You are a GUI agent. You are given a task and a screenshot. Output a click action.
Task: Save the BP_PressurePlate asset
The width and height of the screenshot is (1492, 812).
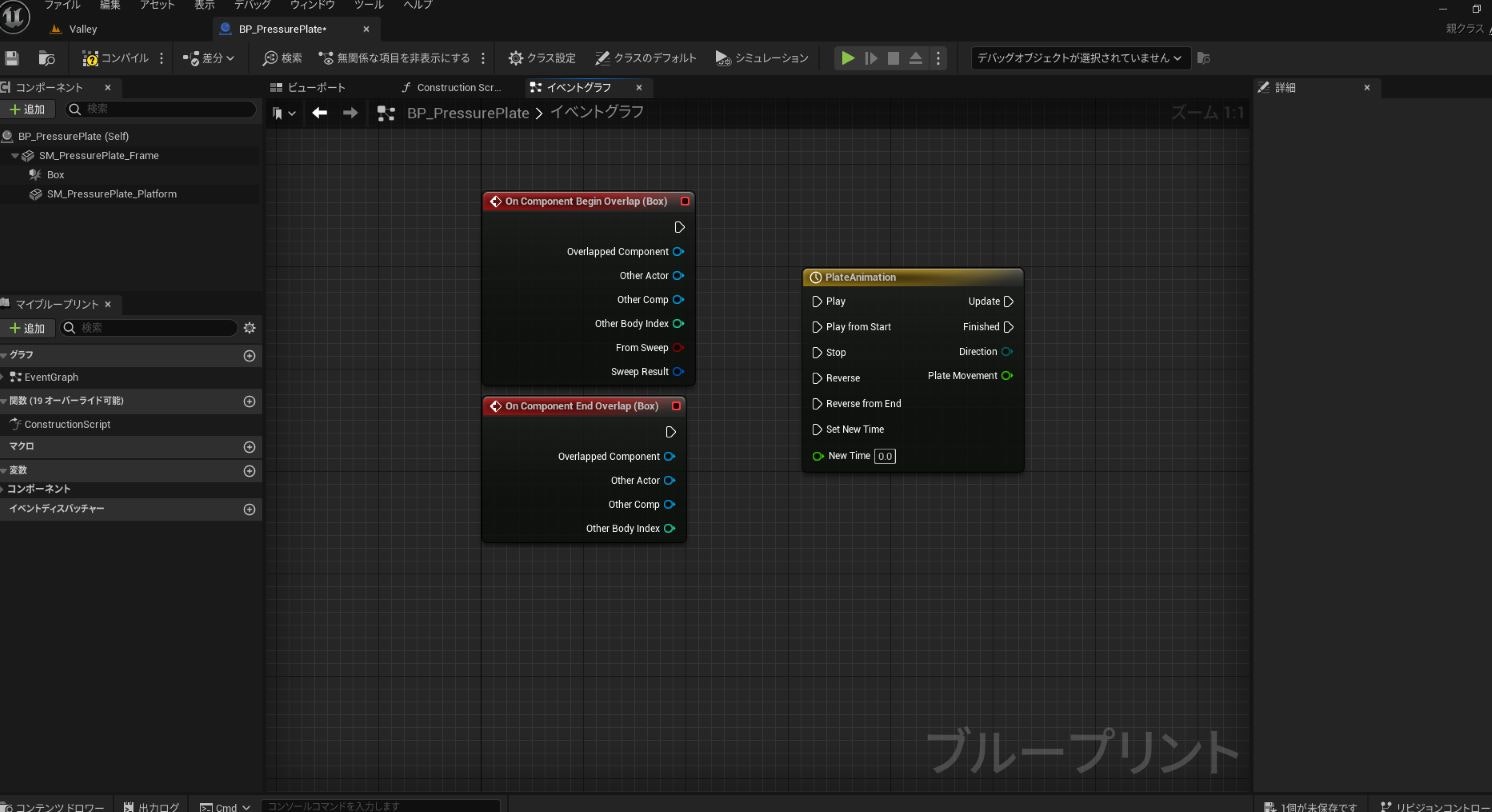(x=11, y=57)
